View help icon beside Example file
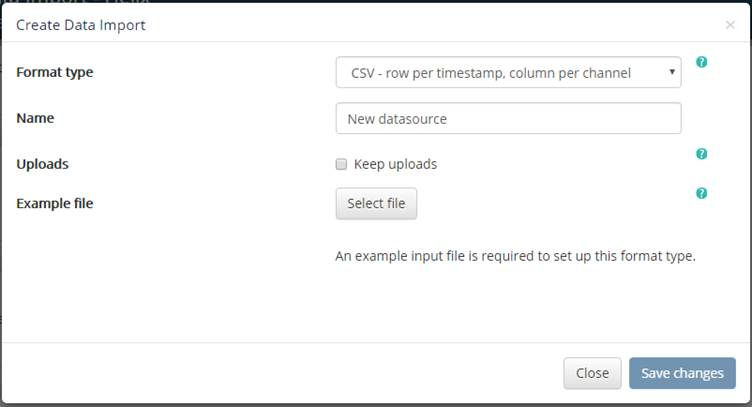Image resolution: width=752 pixels, height=407 pixels. 701,193
